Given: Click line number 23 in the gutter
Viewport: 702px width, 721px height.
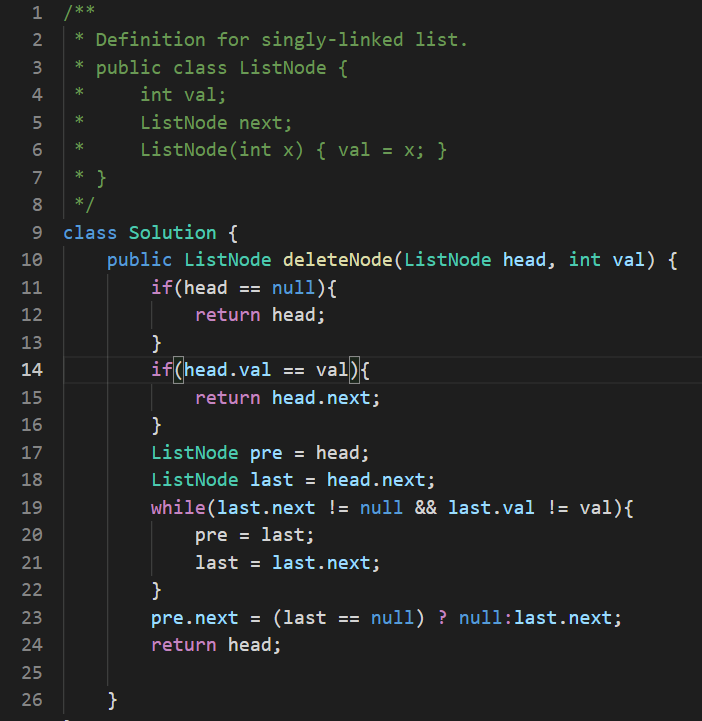Looking at the screenshot, I should [32, 618].
